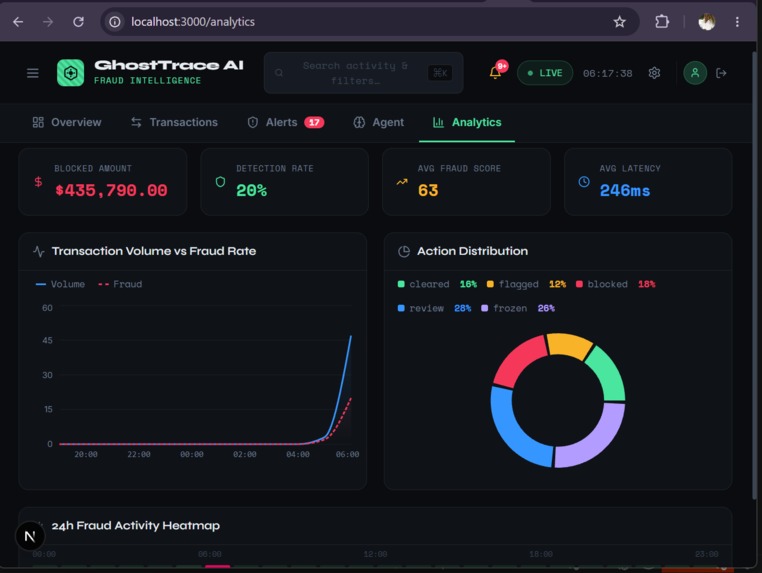The width and height of the screenshot is (762, 573).
Task: Click the yellow flagged legend swatch
Action: (x=490, y=284)
